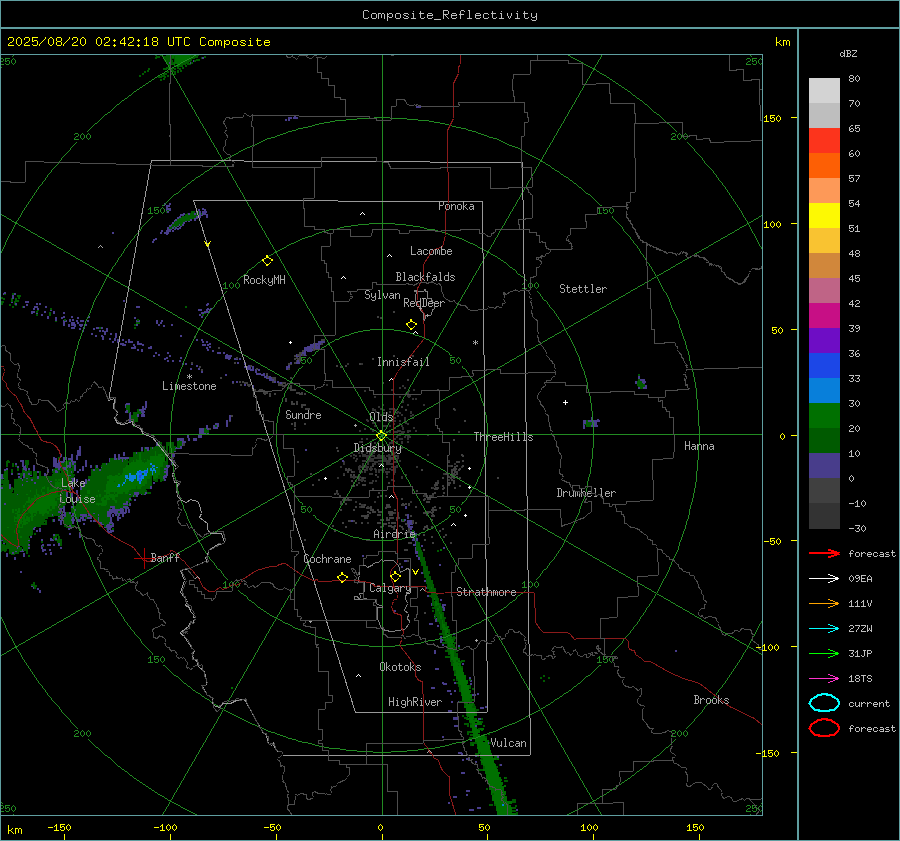Select the Sylvan label on map
The width and height of the screenshot is (900, 841).
tap(382, 295)
